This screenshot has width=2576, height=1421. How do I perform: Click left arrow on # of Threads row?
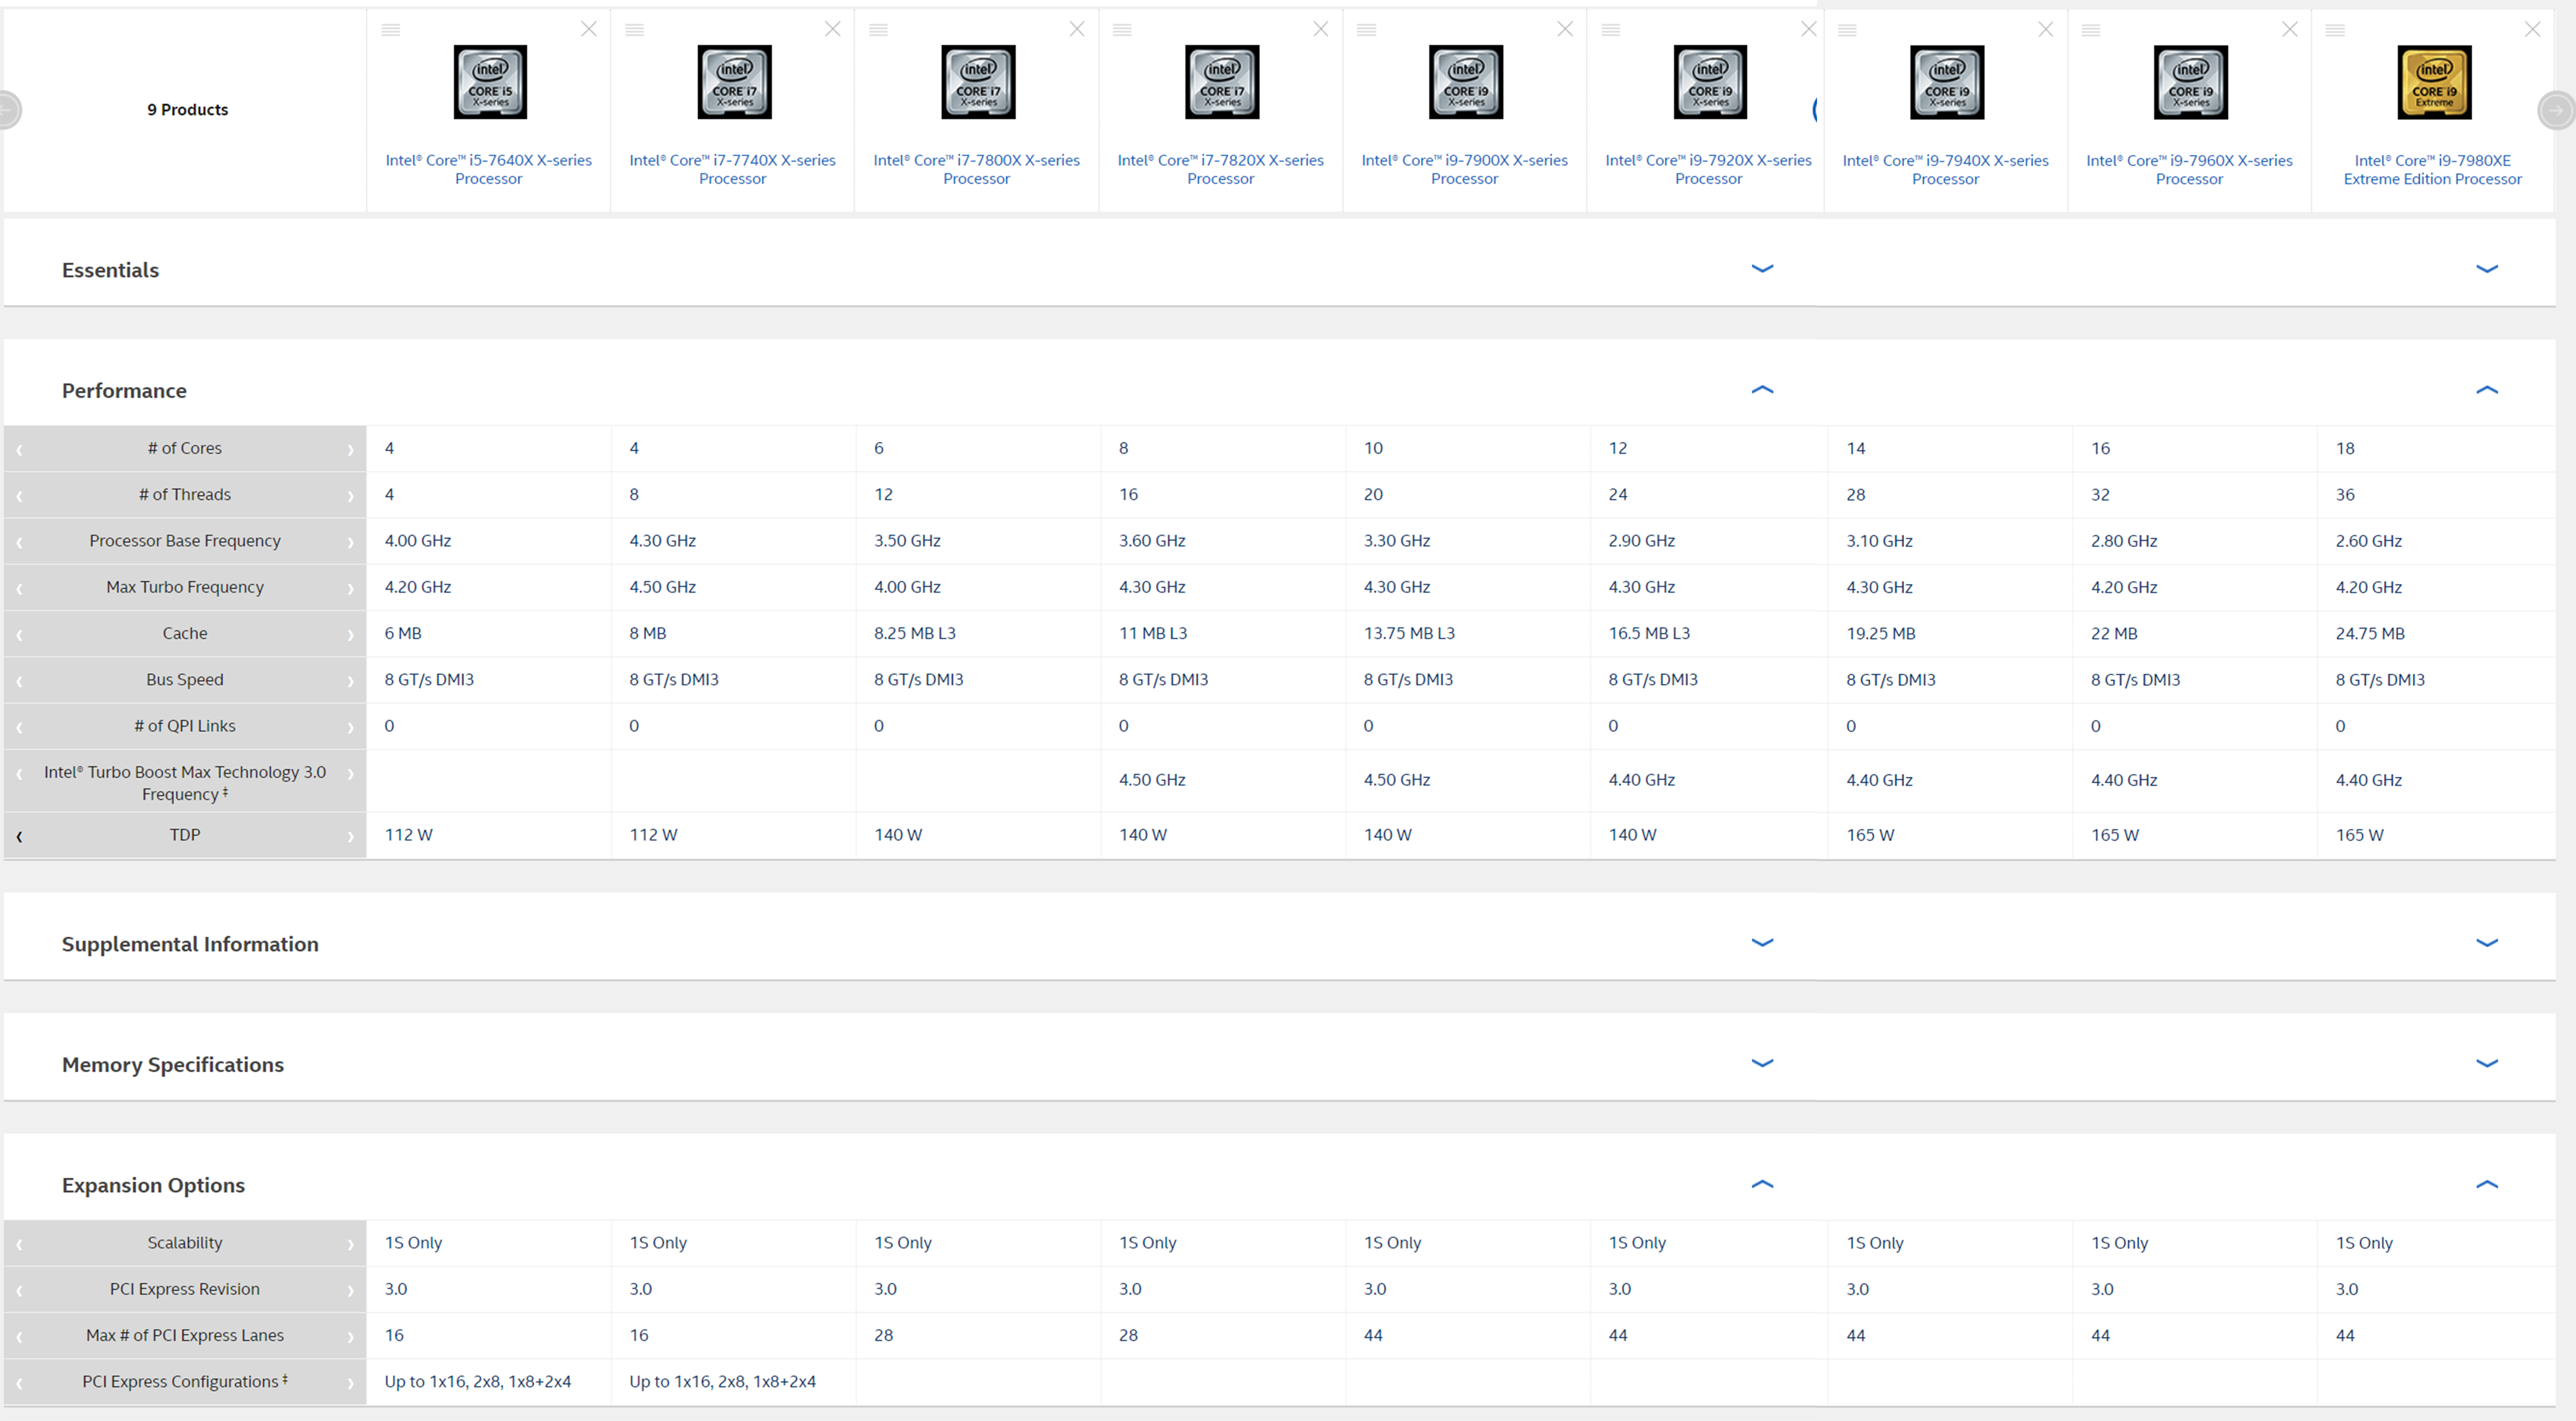point(19,496)
